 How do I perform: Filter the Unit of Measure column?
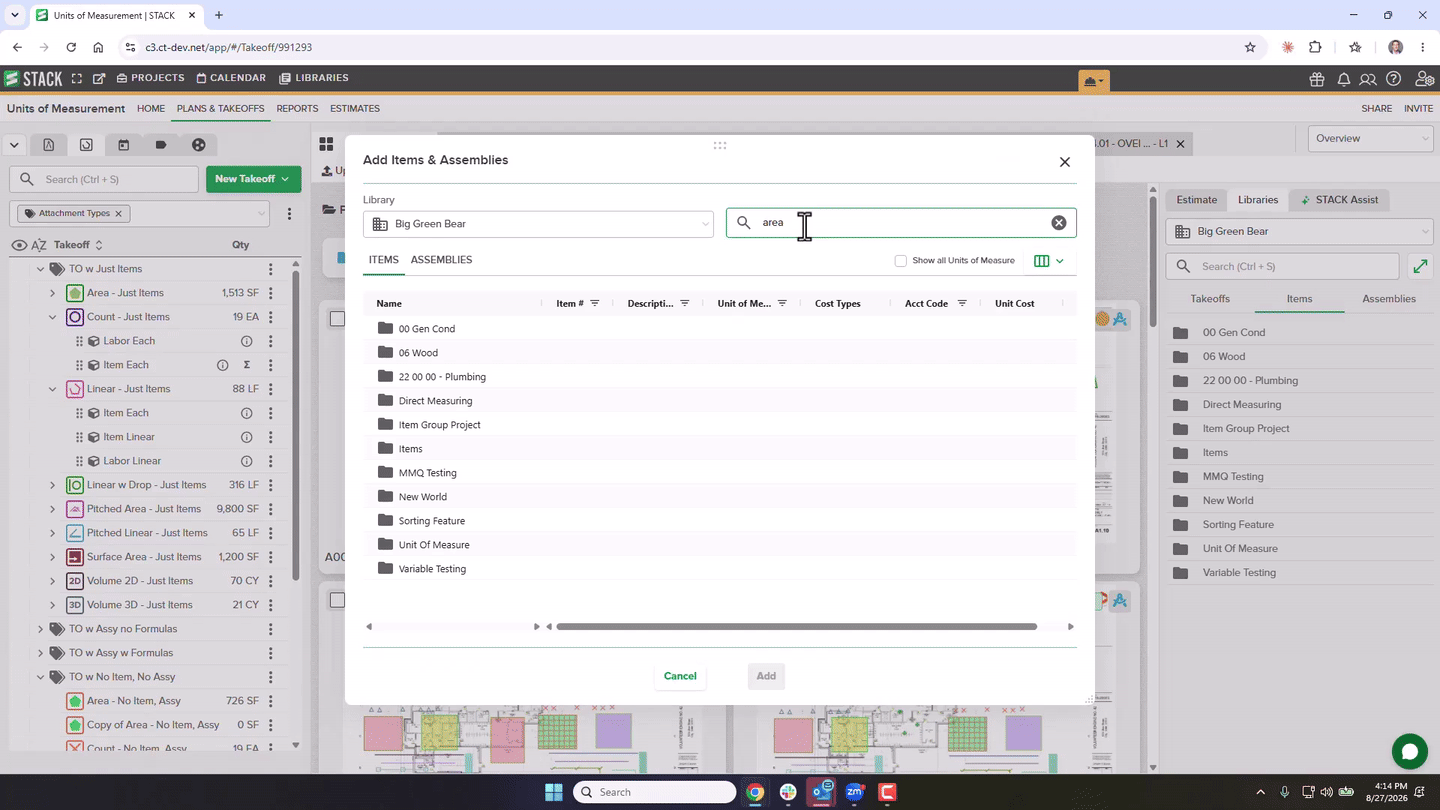(x=782, y=303)
